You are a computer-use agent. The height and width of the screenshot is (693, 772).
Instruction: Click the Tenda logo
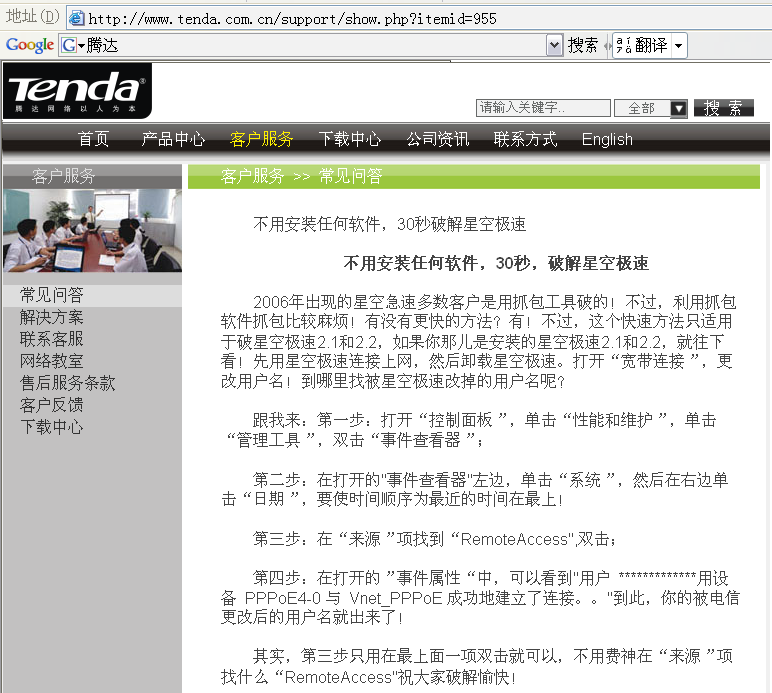coord(77,91)
